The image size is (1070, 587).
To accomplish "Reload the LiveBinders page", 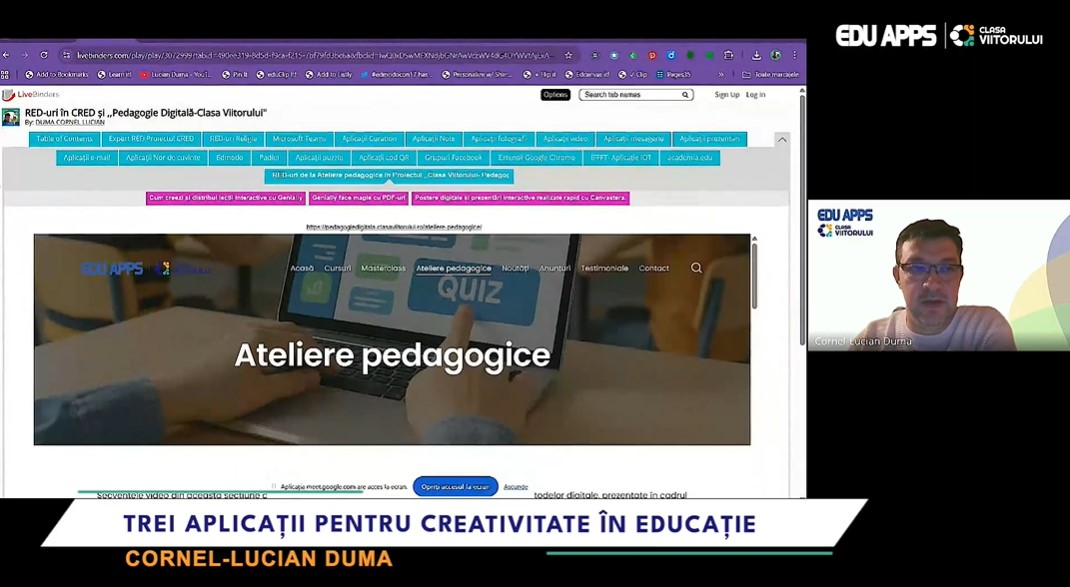I will coord(44,55).
